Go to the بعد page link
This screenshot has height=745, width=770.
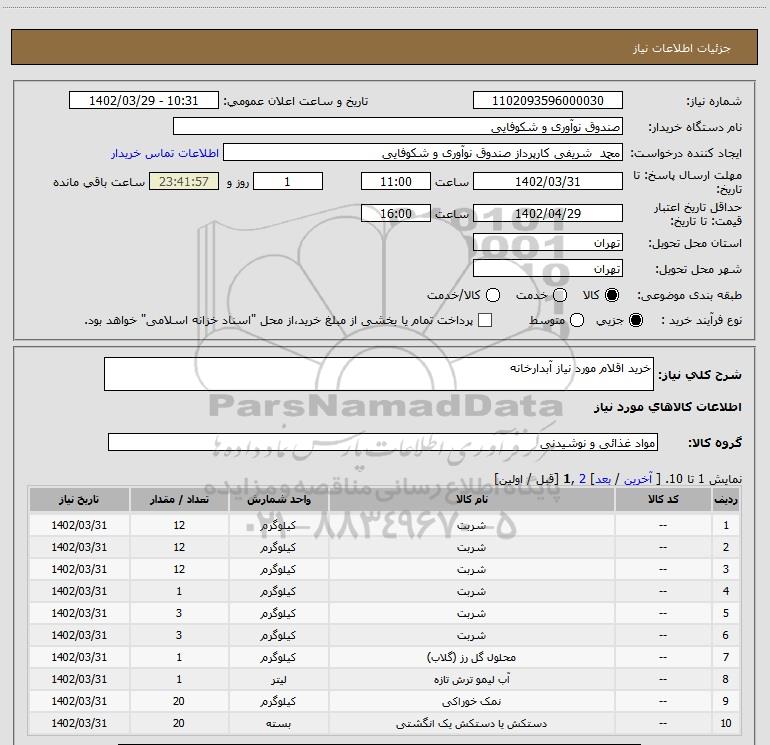(603, 479)
